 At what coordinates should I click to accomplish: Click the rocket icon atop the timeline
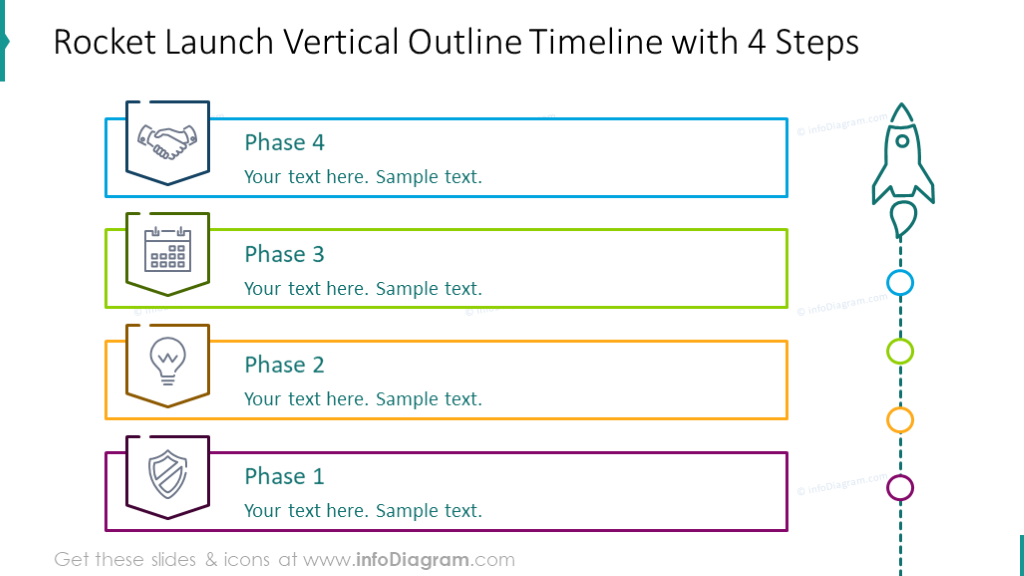coord(903,153)
